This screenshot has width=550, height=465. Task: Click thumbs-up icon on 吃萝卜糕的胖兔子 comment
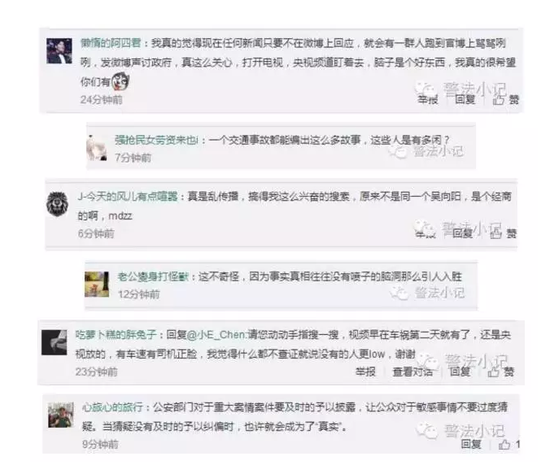[x=493, y=372]
